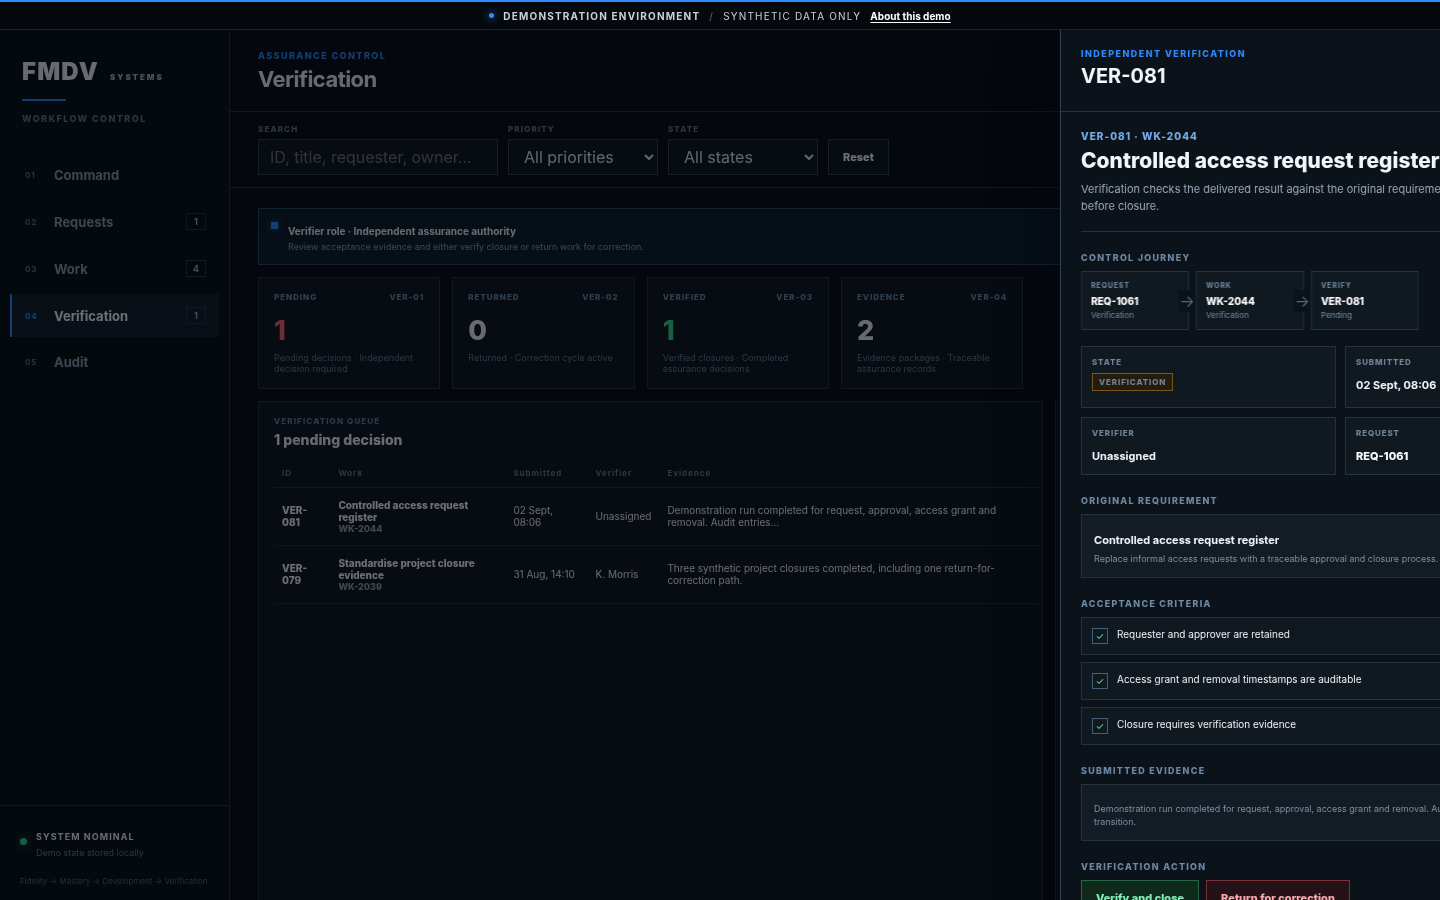The height and width of the screenshot is (900, 1440).
Task: Click the Verifier role info banner icon
Action: tap(274, 225)
